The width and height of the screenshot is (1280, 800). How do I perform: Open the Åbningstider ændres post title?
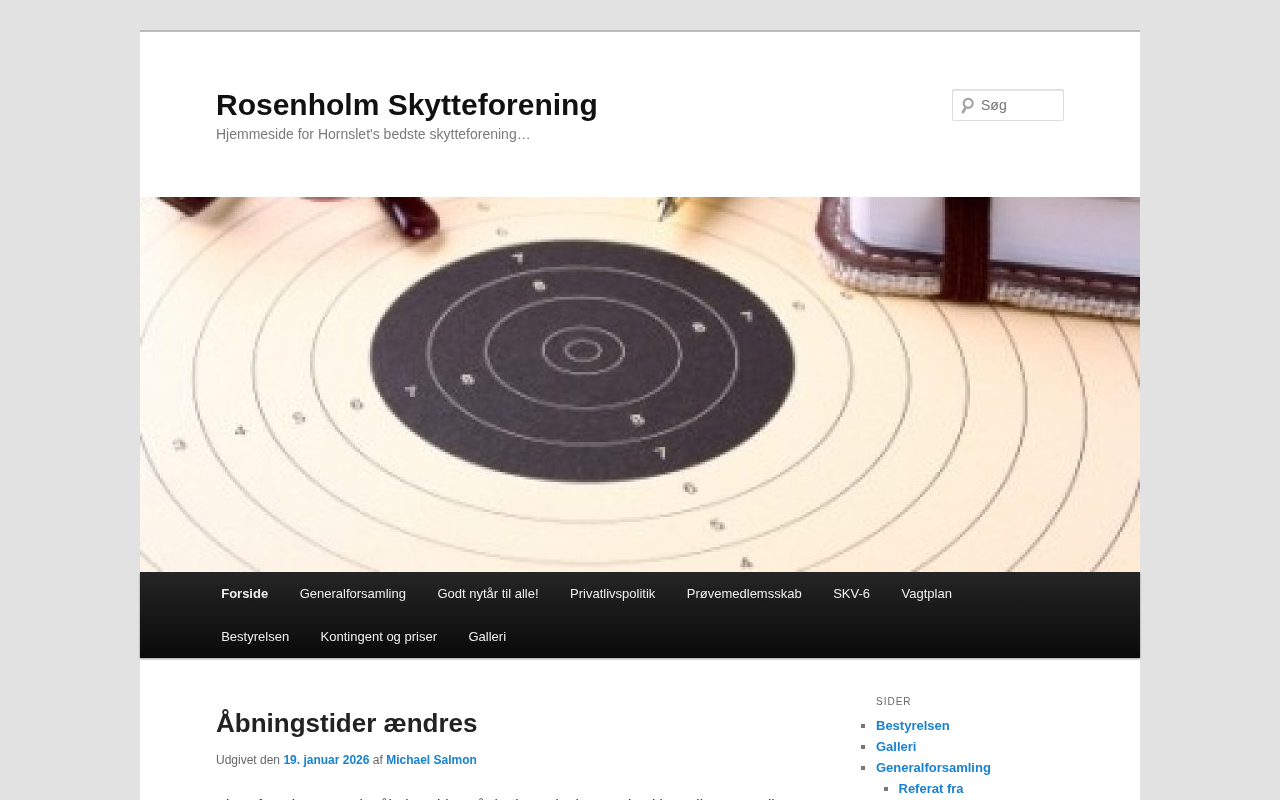point(346,723)
